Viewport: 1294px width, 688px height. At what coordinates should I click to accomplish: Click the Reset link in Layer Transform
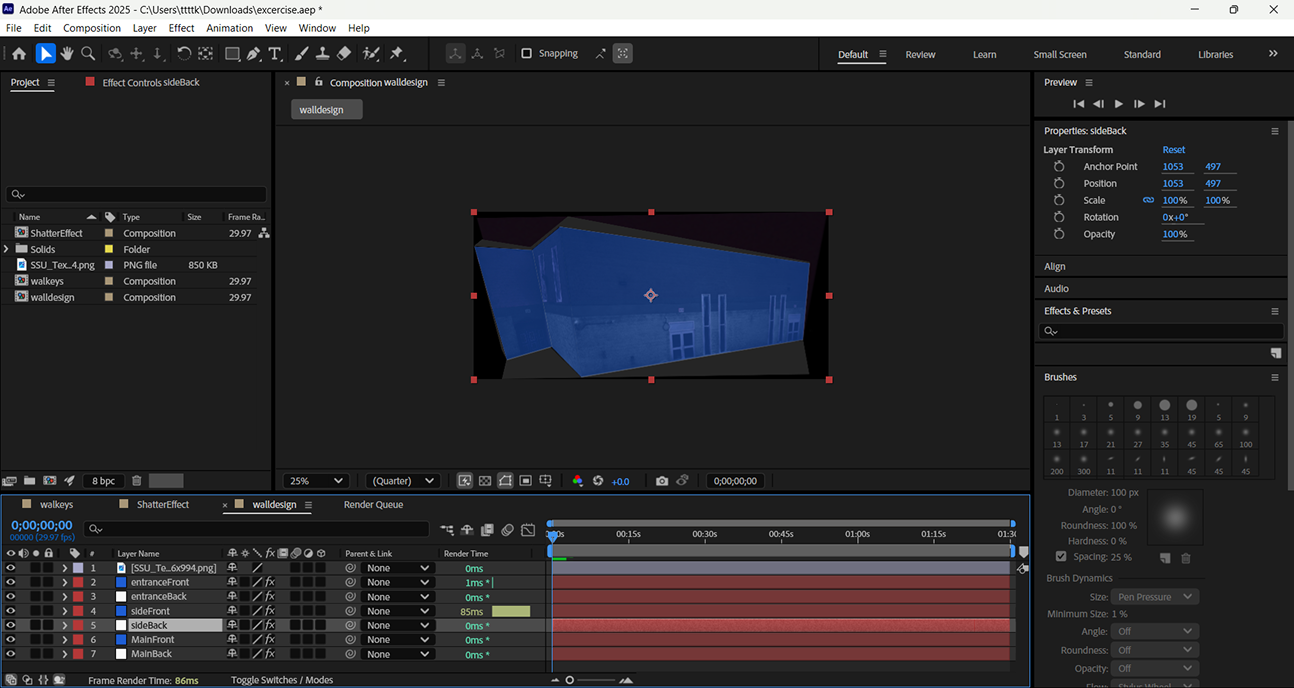[x=1174, y=149]
